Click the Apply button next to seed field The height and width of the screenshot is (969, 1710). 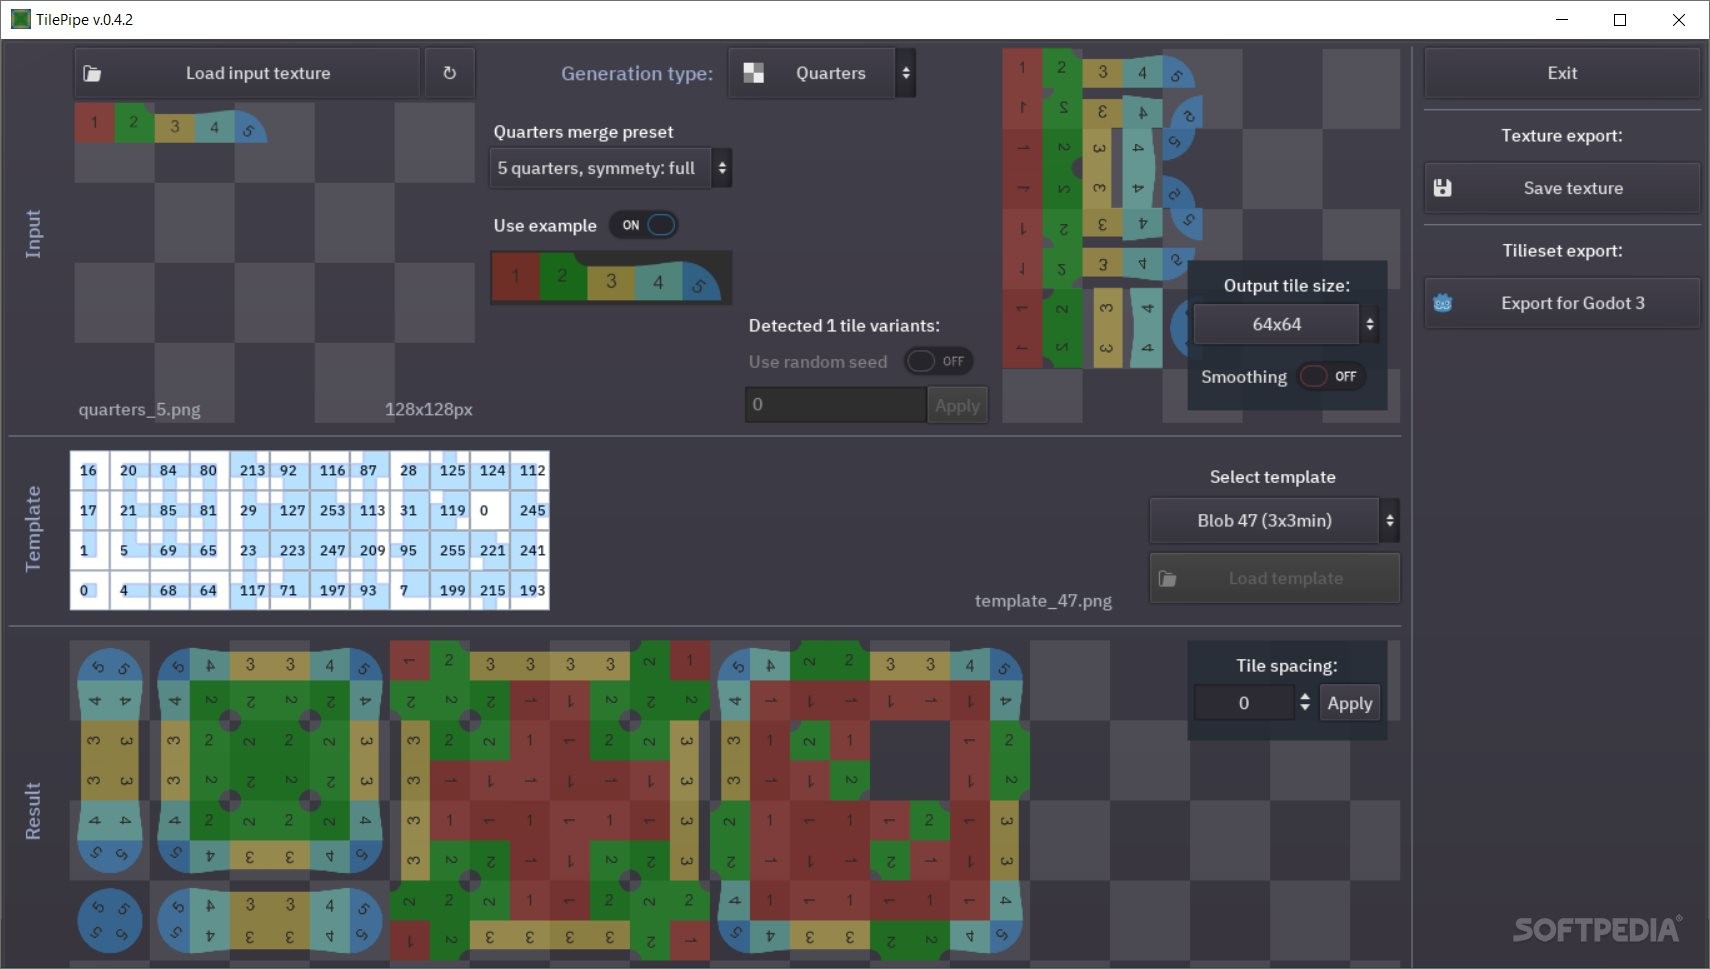coord(957,405)
